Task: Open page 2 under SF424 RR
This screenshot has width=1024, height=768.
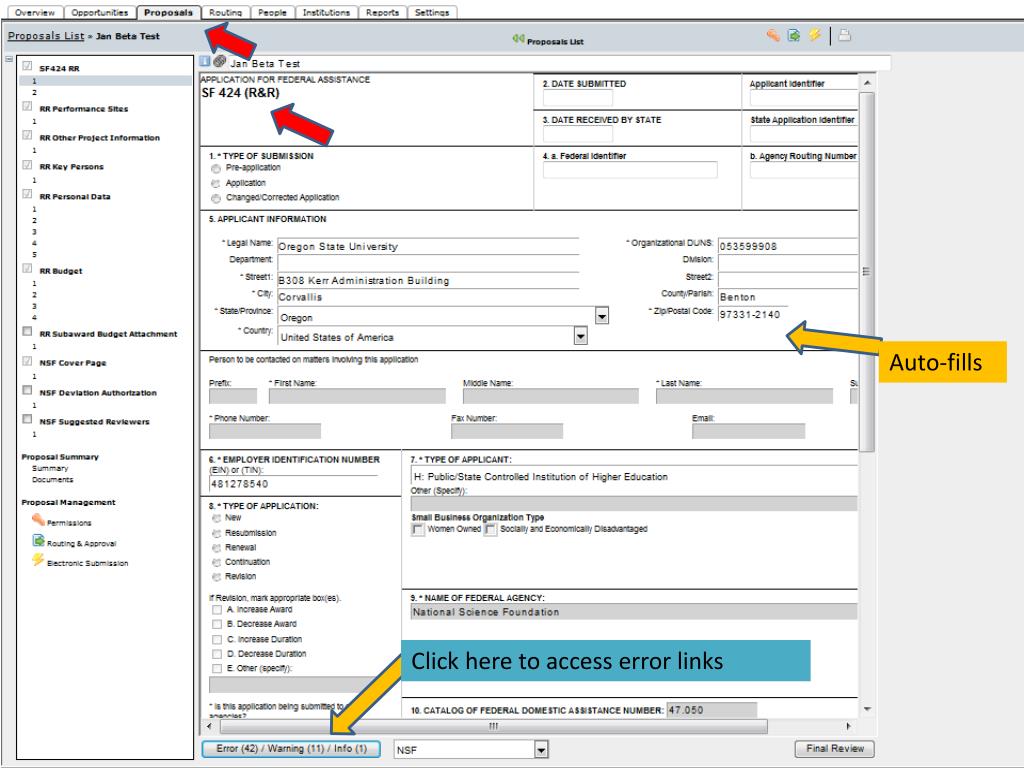Action: click(35, 93)
